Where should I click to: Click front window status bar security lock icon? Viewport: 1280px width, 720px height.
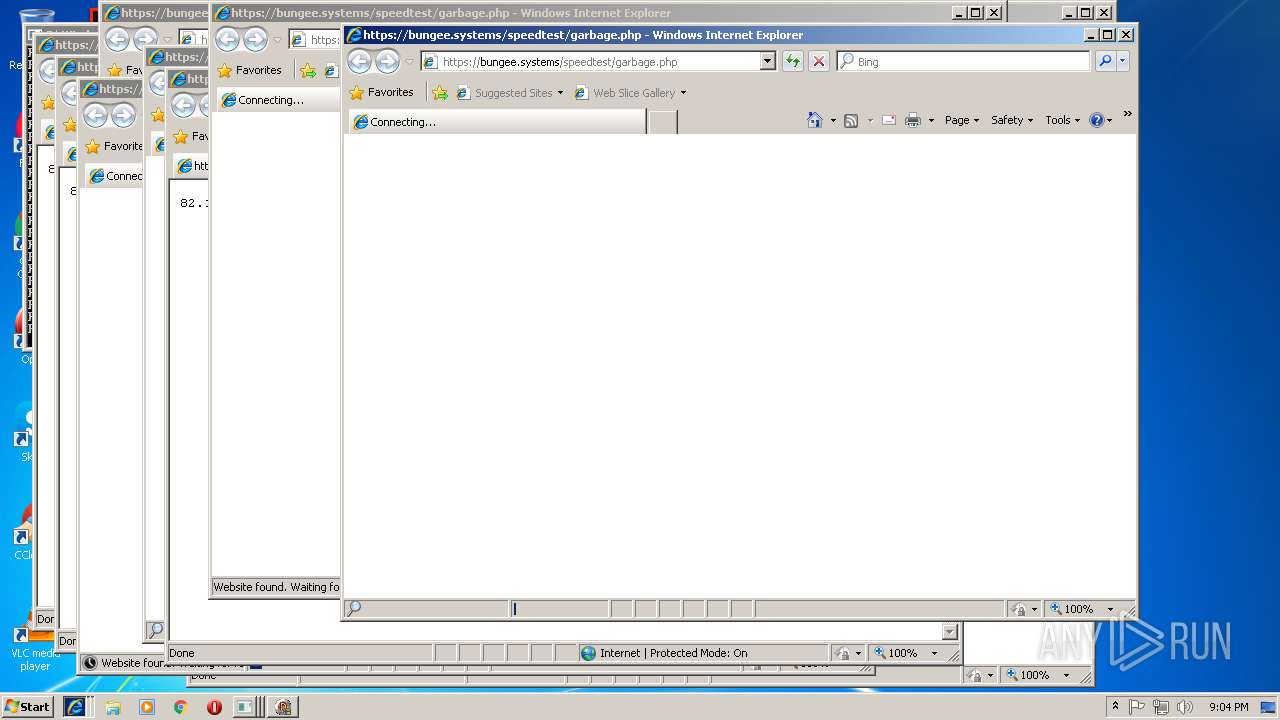1019,609
